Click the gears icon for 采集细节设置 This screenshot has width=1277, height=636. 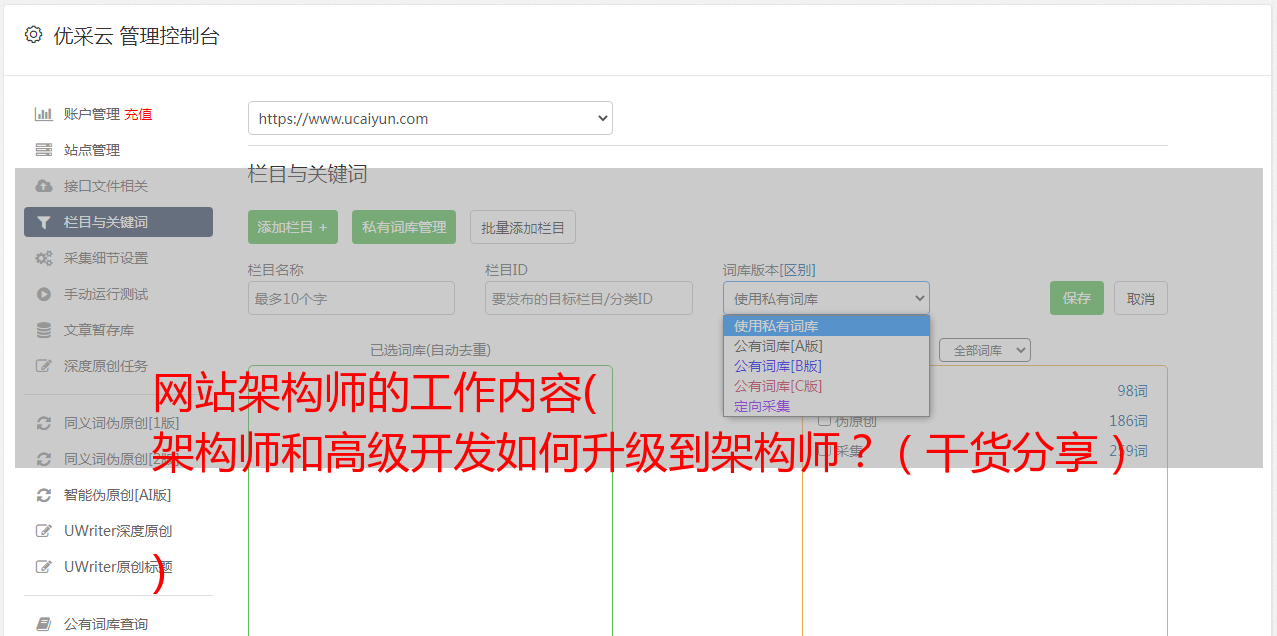click(43, 258)
